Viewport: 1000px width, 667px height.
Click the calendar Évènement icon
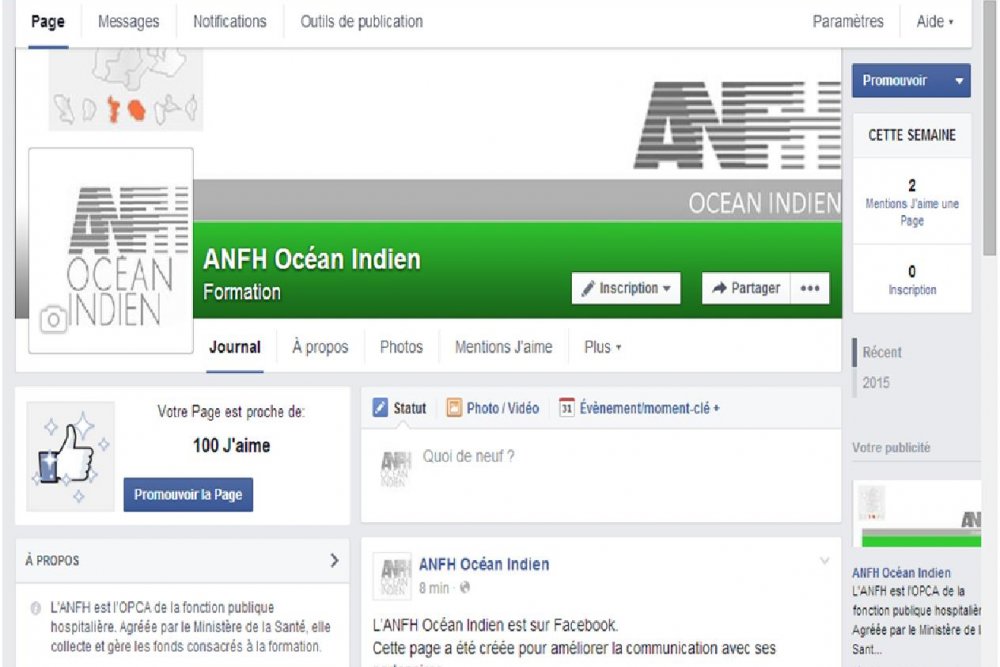pos(566,407)
